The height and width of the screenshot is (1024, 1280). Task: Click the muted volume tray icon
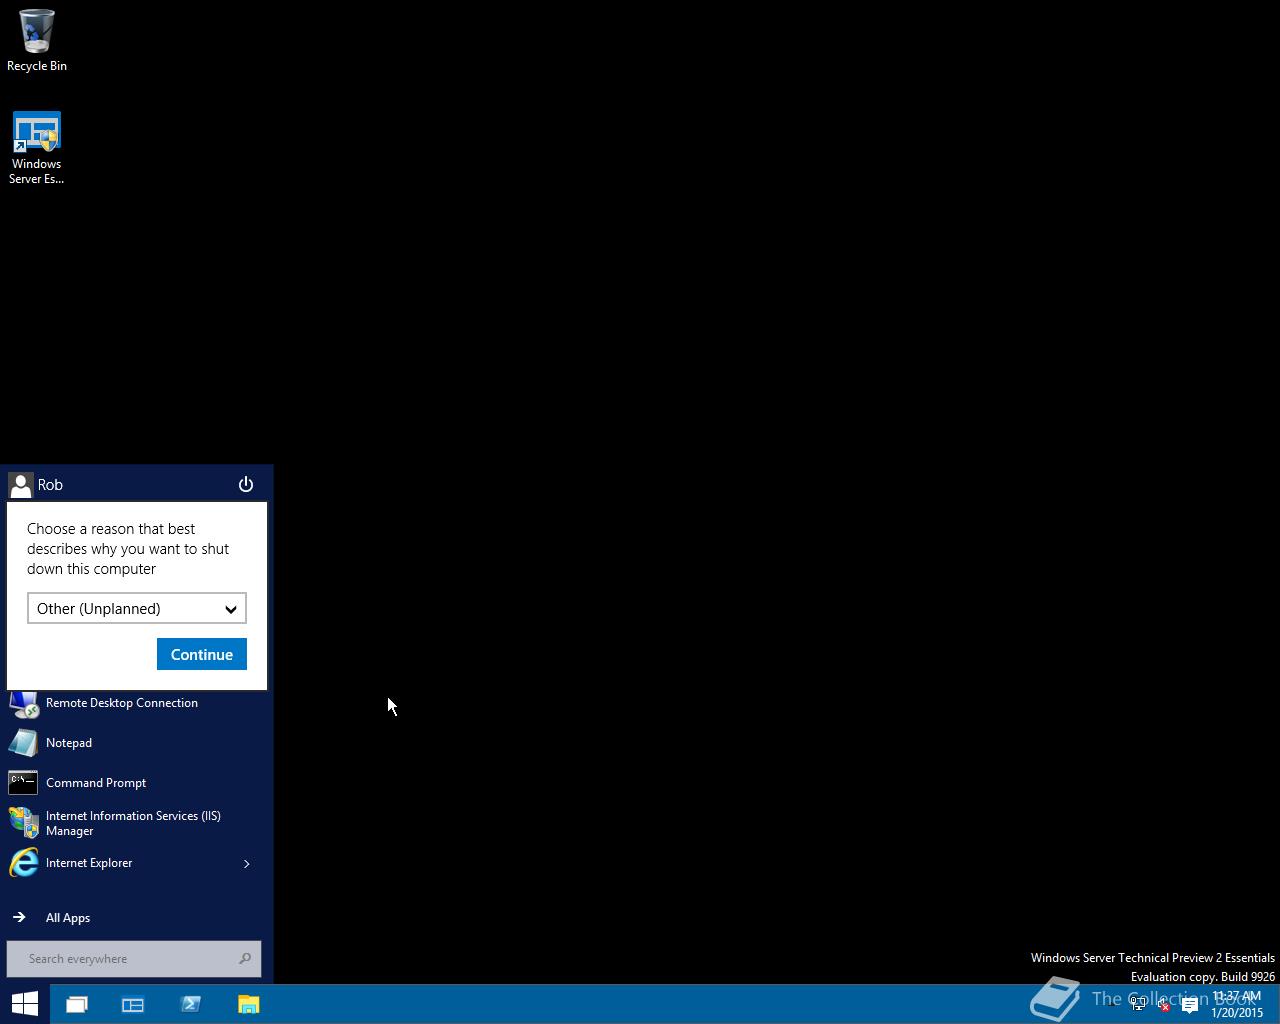click(1163, 1005)
